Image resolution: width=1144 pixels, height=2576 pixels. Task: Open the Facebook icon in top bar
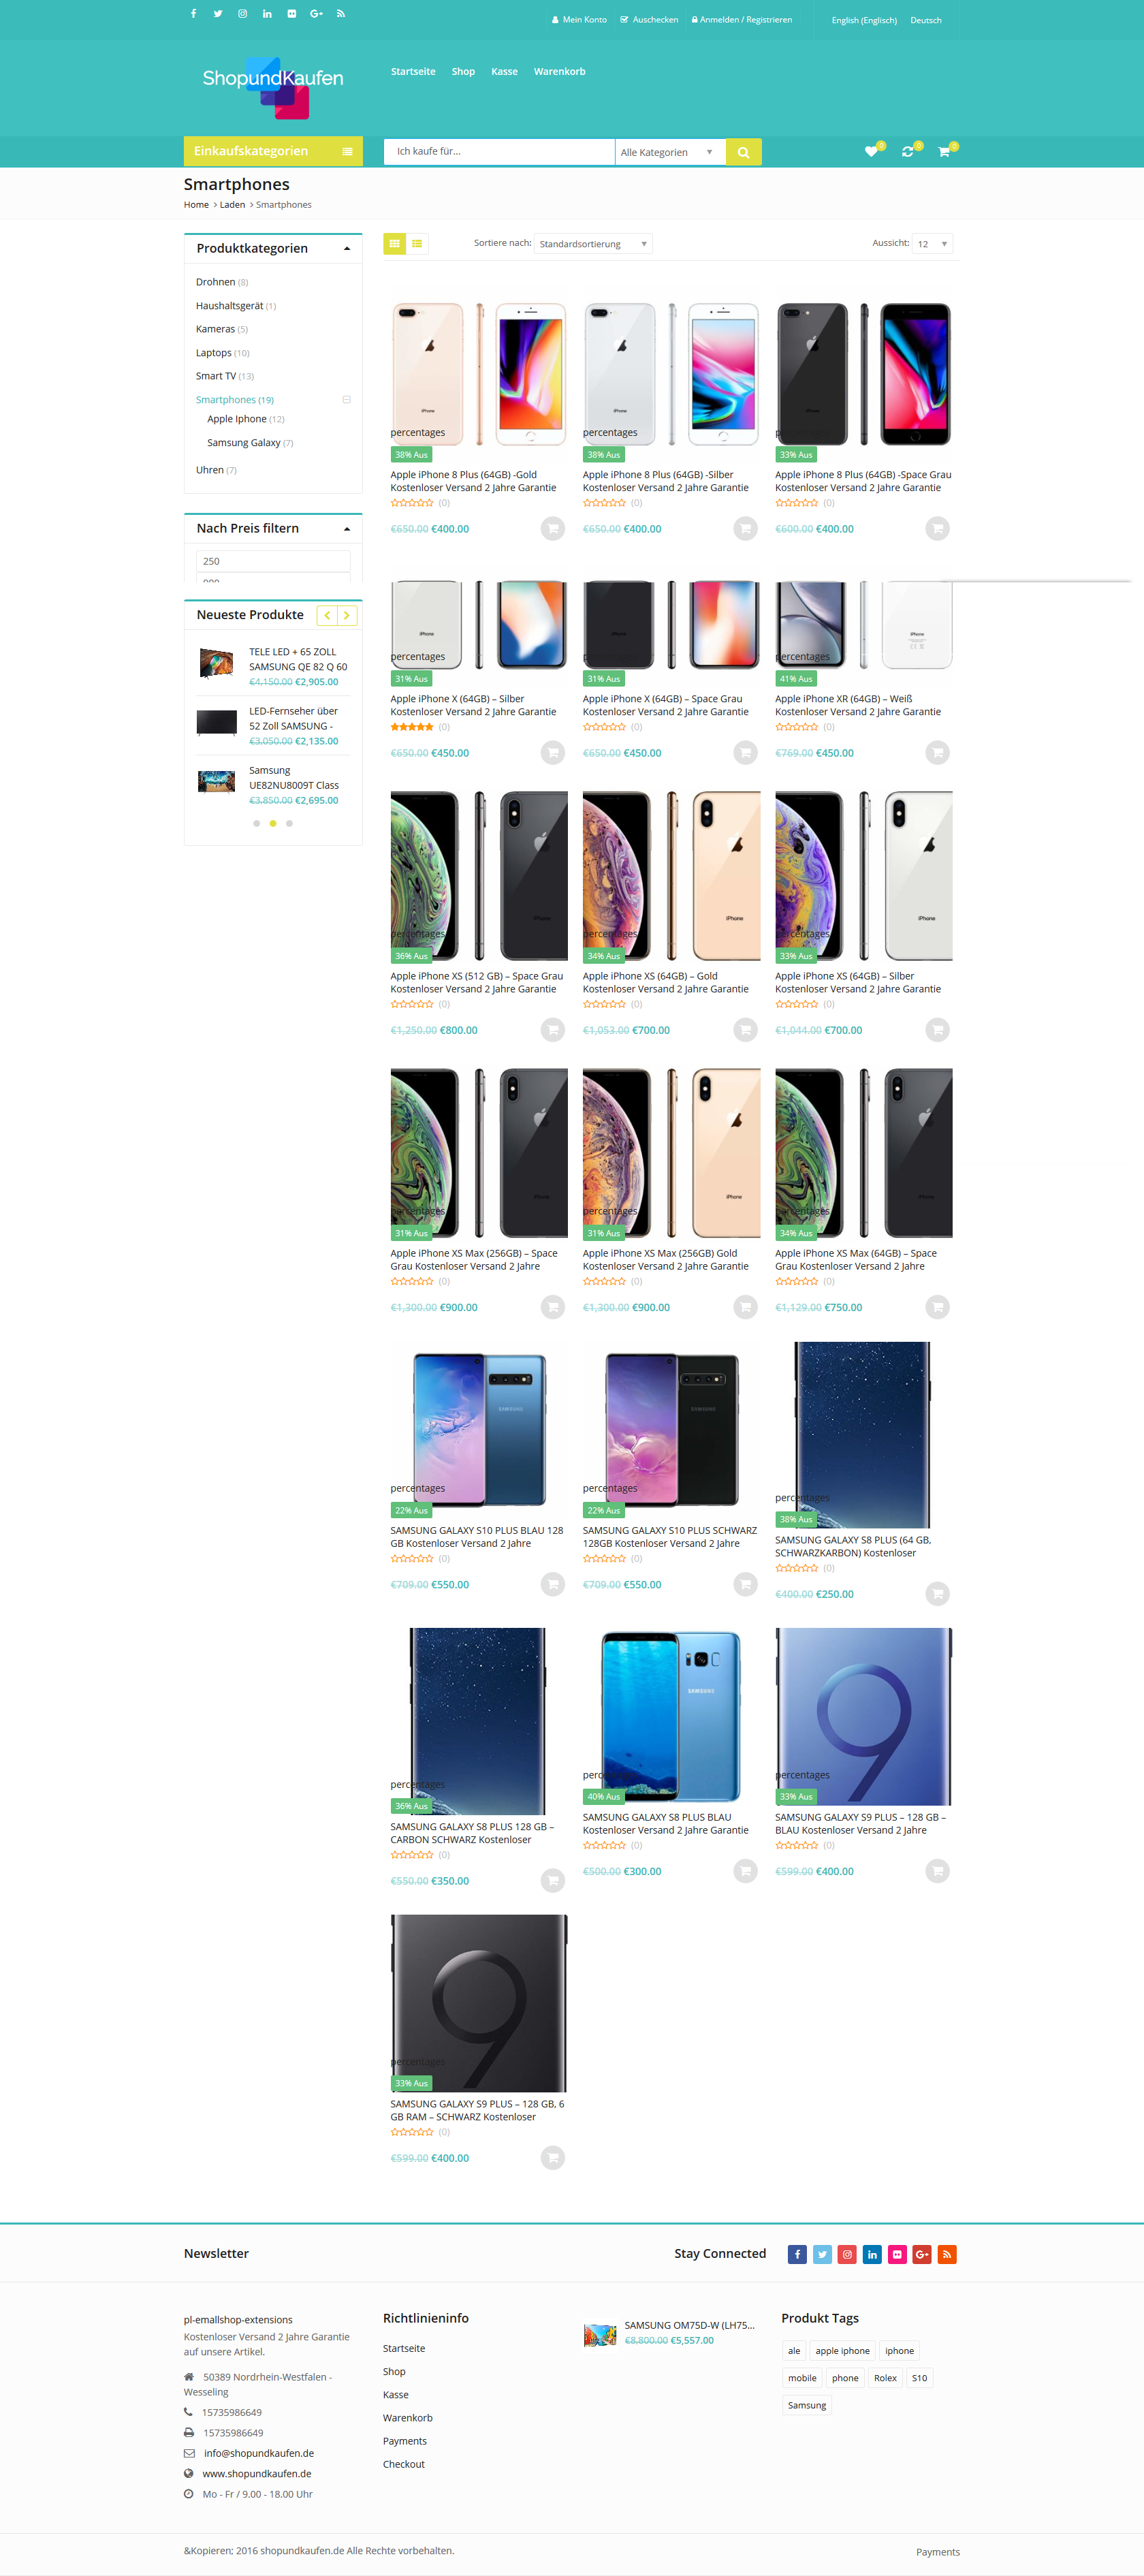[x=193, y=14]
